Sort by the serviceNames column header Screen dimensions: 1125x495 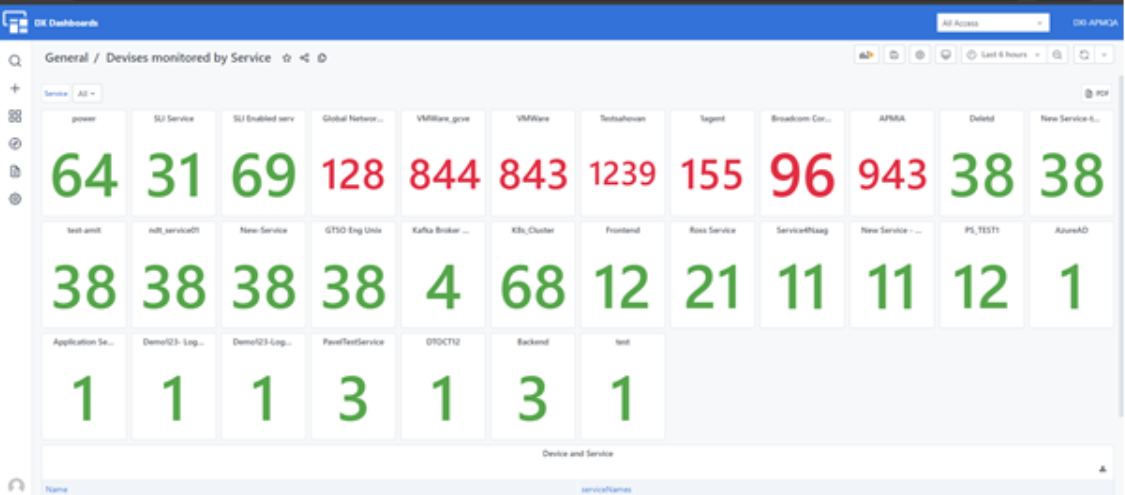click(x=606, y=489)
